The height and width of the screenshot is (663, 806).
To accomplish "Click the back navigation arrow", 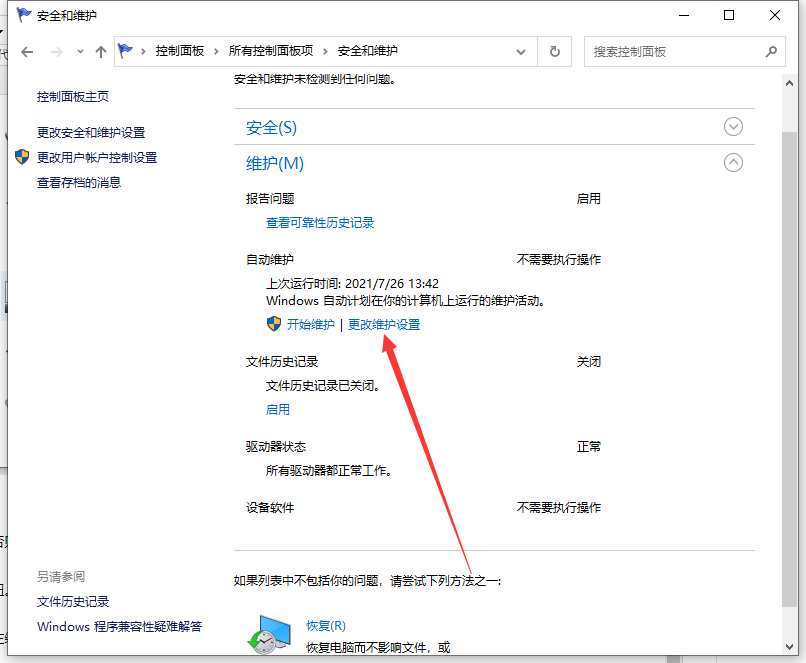I will point(27,51).
